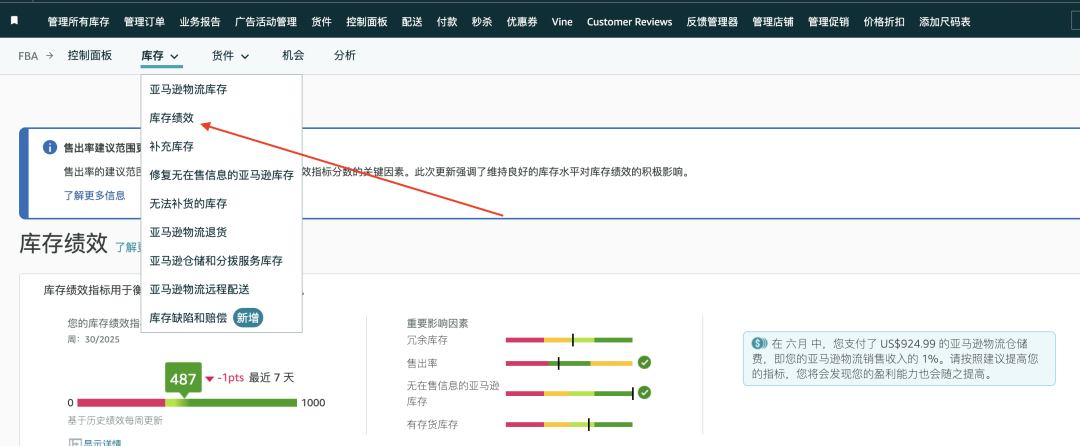The height and width of the screenshot is (446, 1080).
Task: Go to FBA breadcrumb link
Action: click(28, 56)
